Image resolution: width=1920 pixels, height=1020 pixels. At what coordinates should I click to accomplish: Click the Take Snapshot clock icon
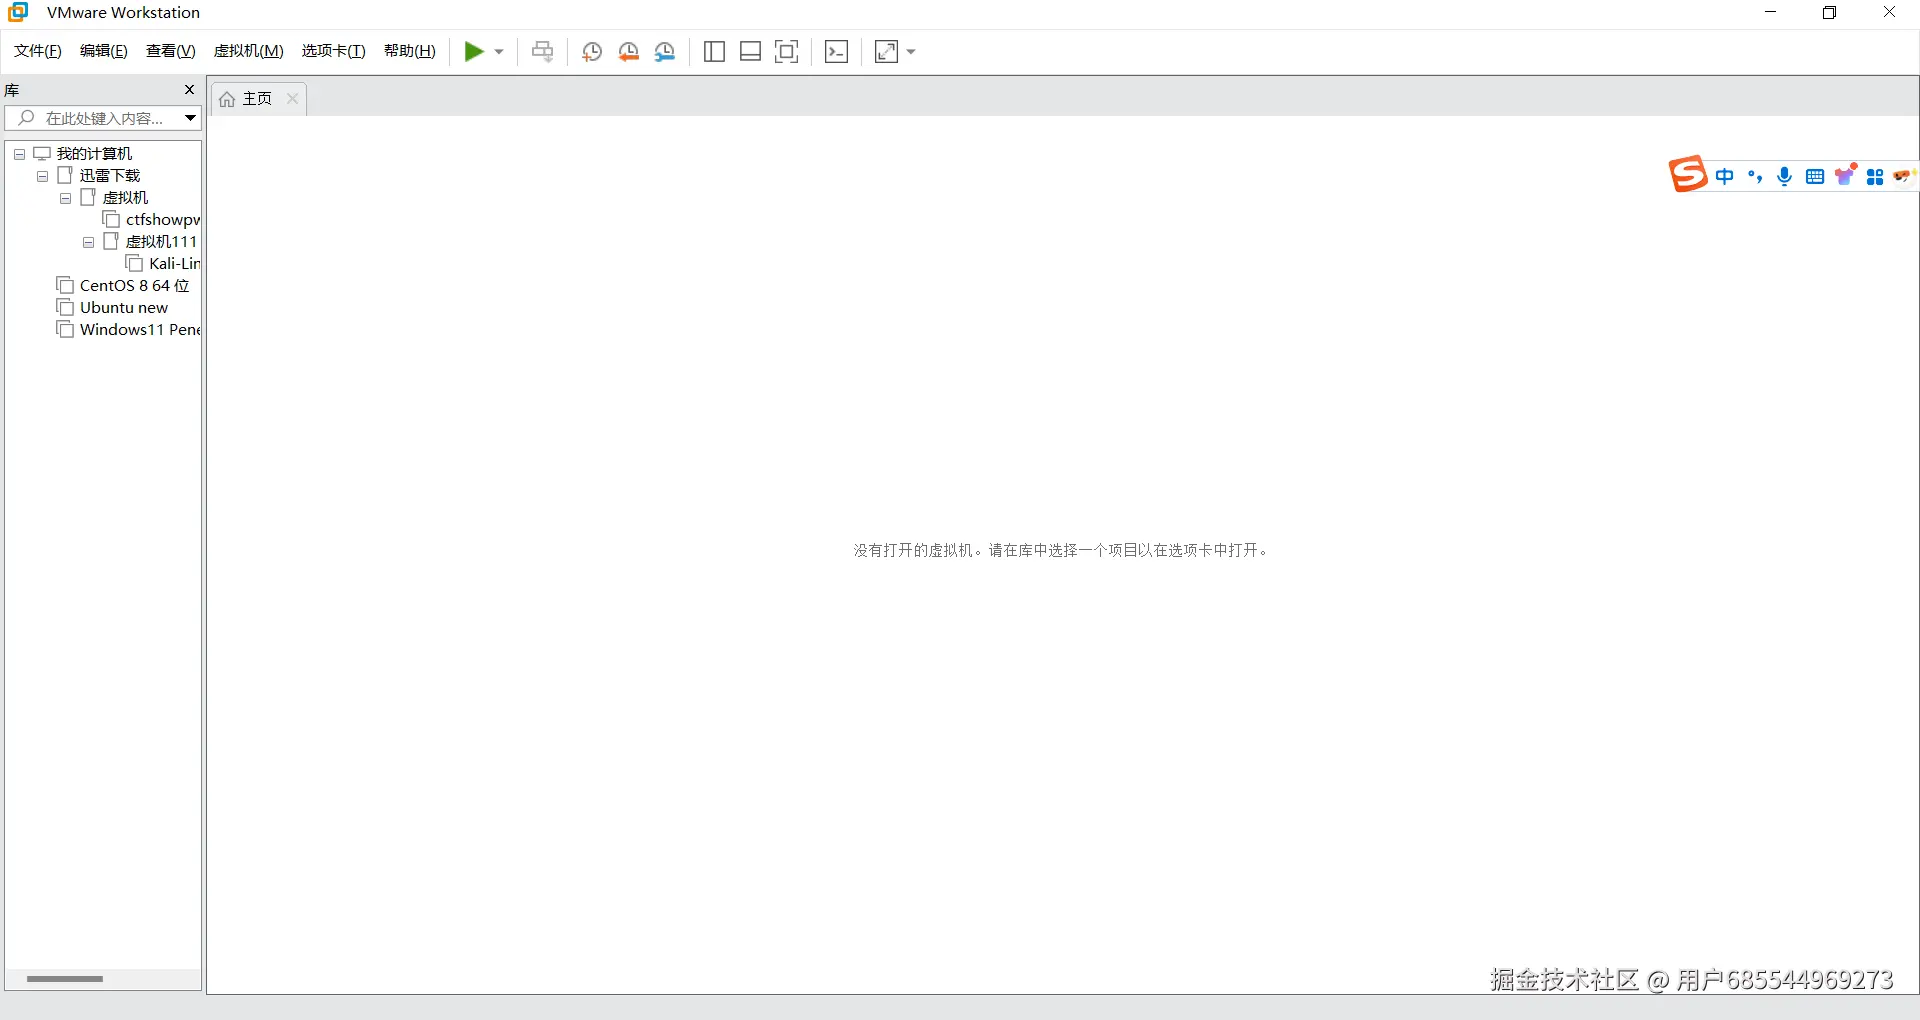(x=592, y=52)
